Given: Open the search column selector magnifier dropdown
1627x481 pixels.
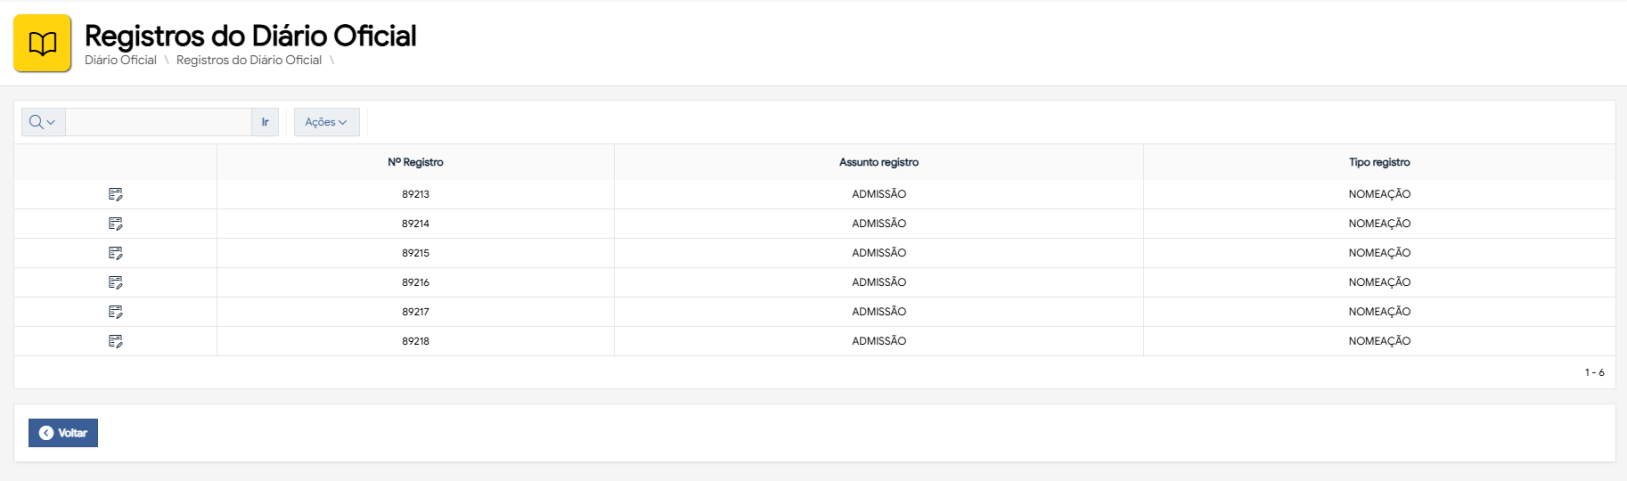Looking at the screenshot, I should tap(43, 122).
